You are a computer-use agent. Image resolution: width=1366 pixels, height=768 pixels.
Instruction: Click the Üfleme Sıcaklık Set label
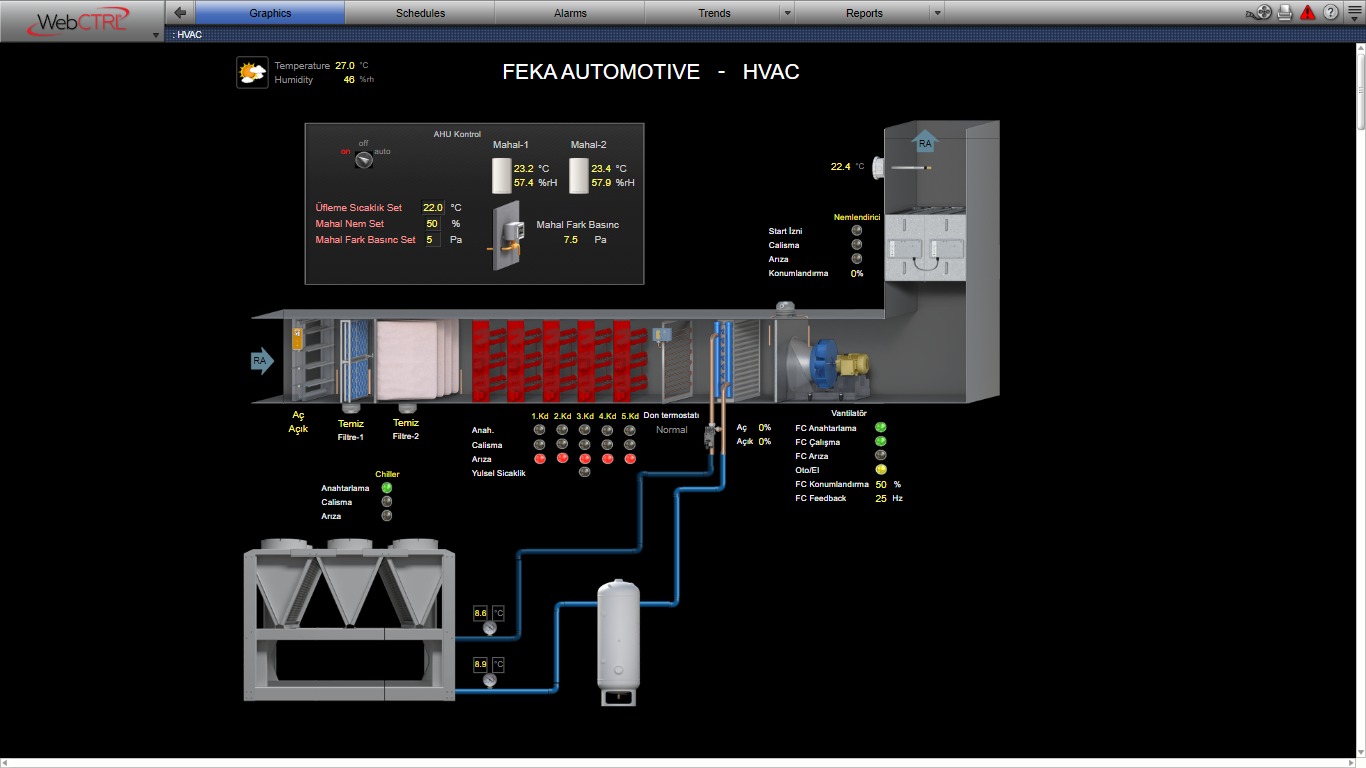click(358, 208)
